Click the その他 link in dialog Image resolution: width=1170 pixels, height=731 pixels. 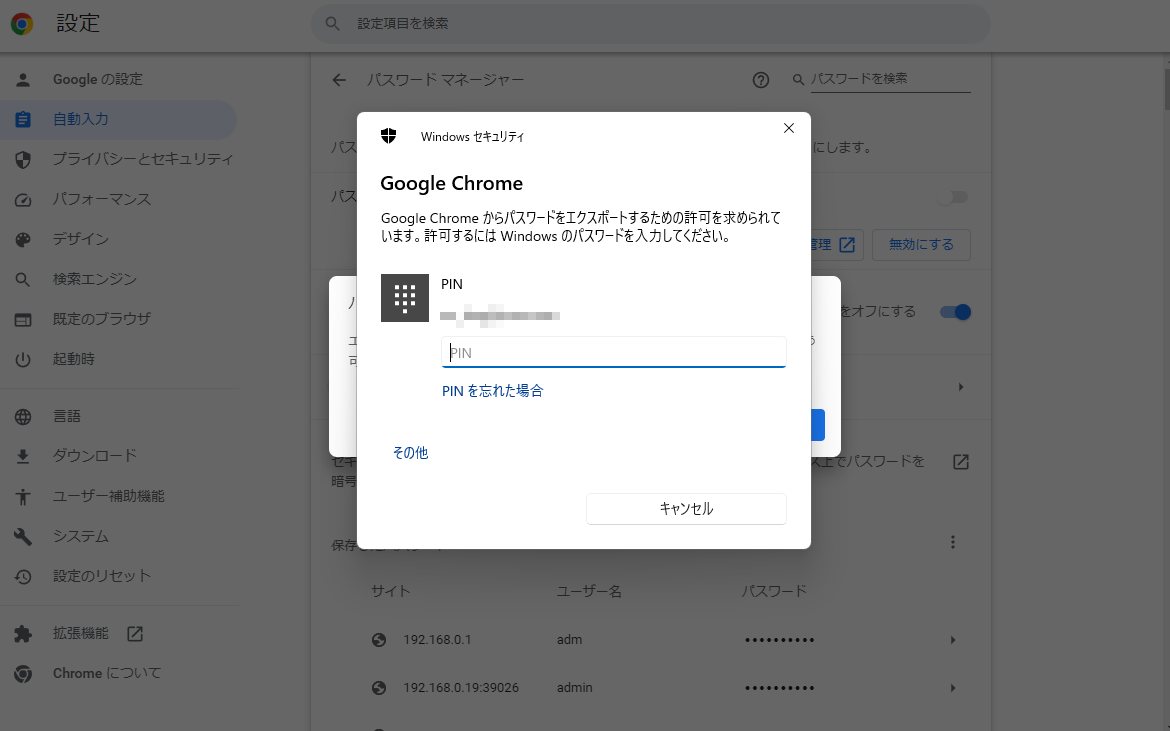[x=410, y=453]
